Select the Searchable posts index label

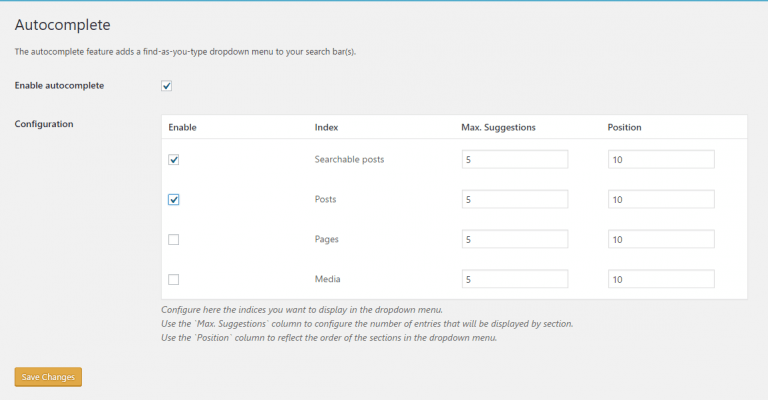[349, 160]
